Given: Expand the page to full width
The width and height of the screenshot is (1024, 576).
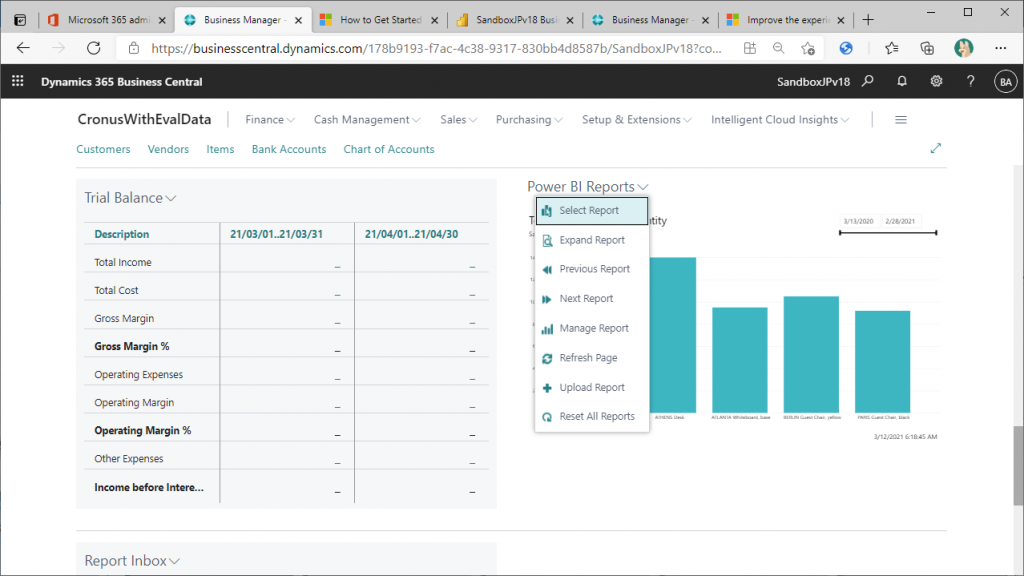Looking at the screenshot, I should coord(936,148).
